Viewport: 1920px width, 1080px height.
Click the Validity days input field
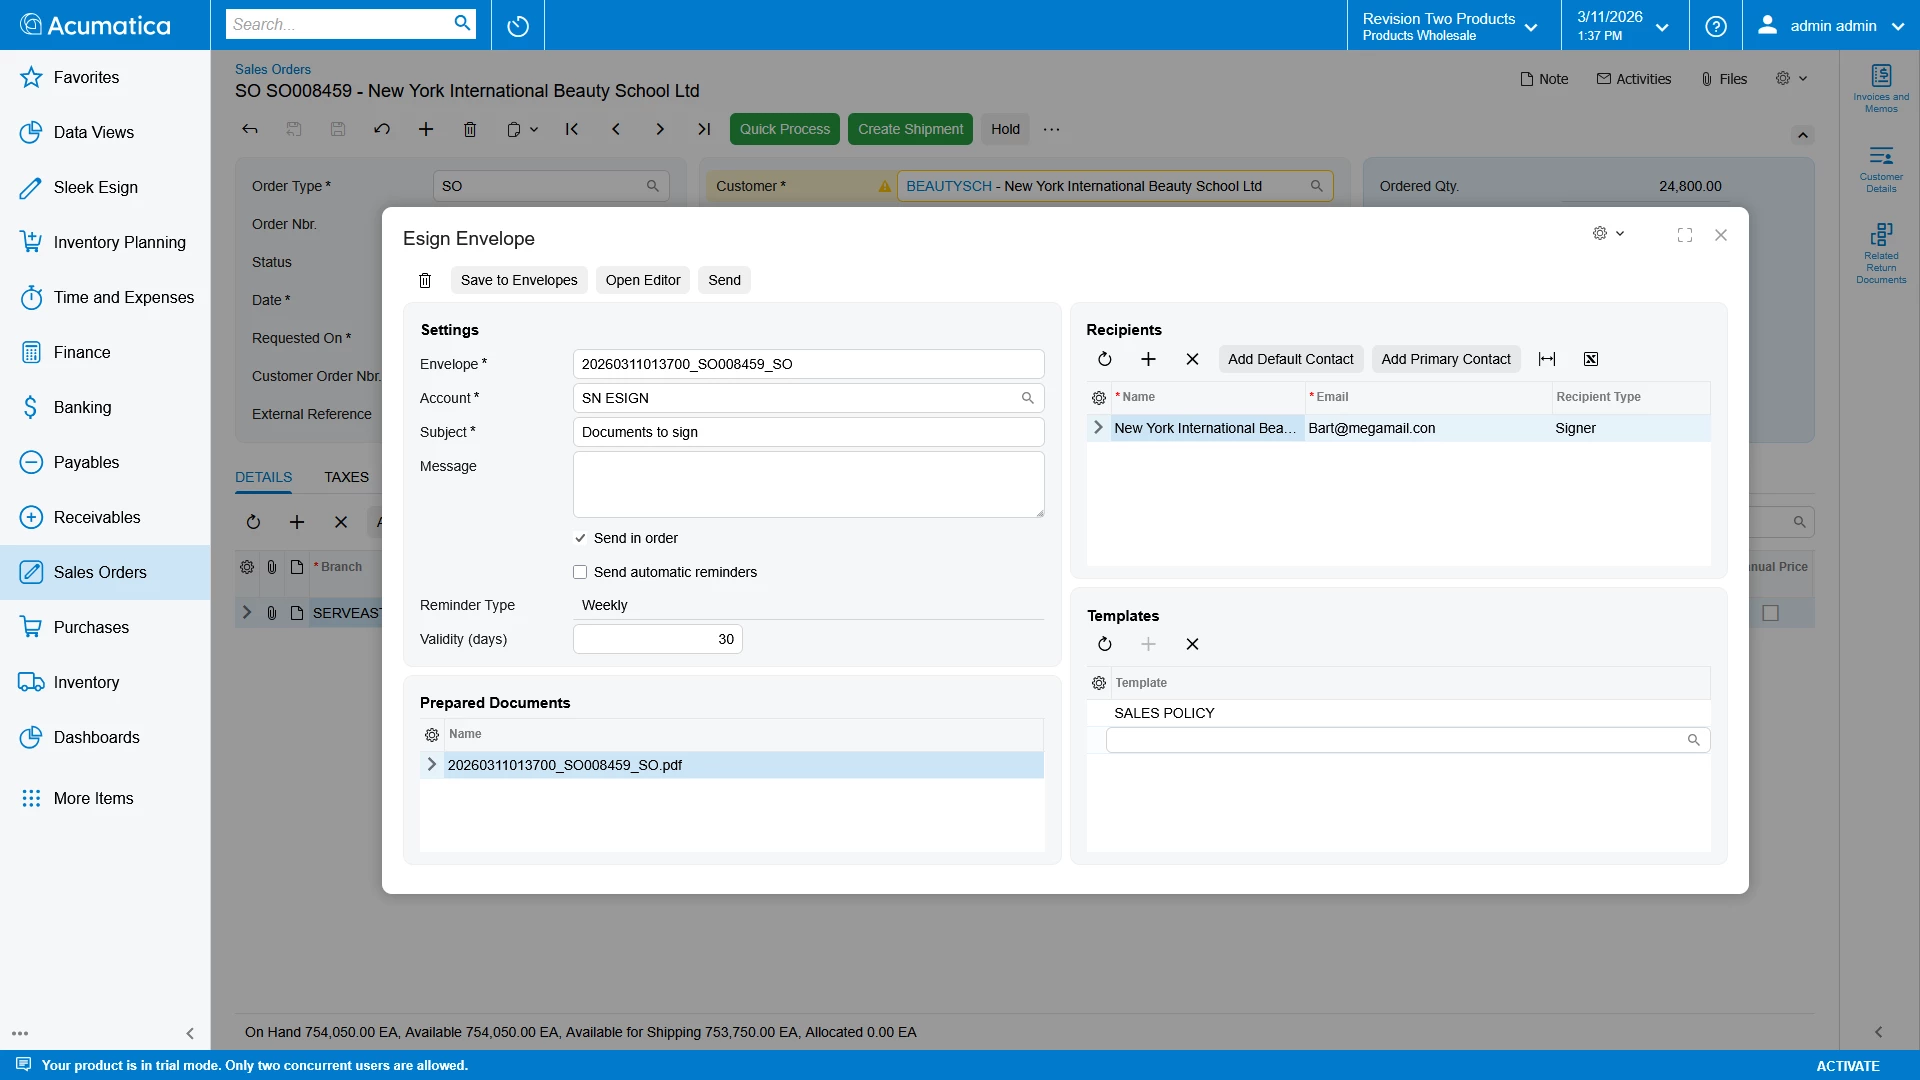pos(657,639)
